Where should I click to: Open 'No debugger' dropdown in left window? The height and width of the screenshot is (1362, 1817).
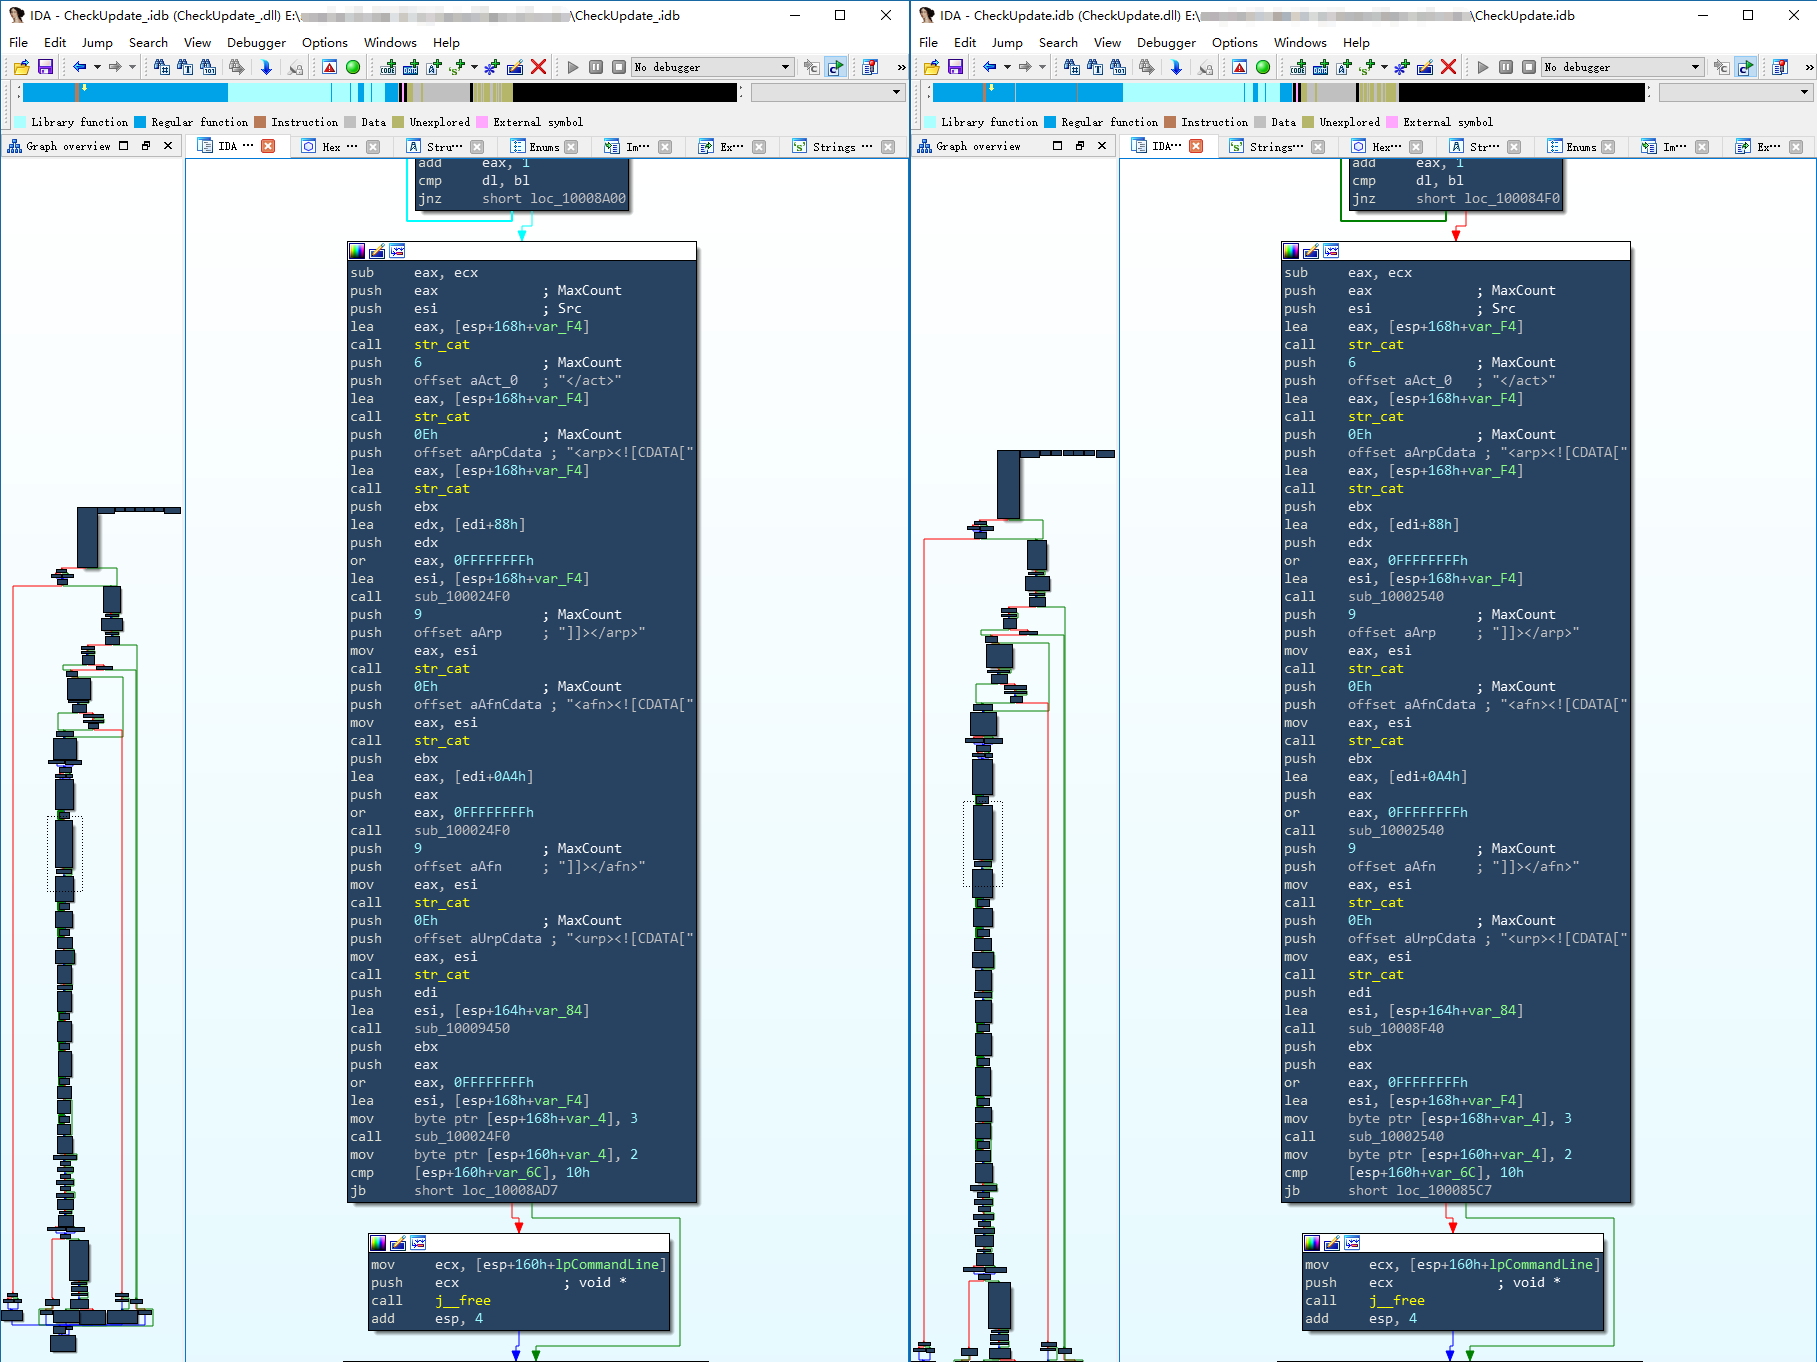tap(712, 67)
